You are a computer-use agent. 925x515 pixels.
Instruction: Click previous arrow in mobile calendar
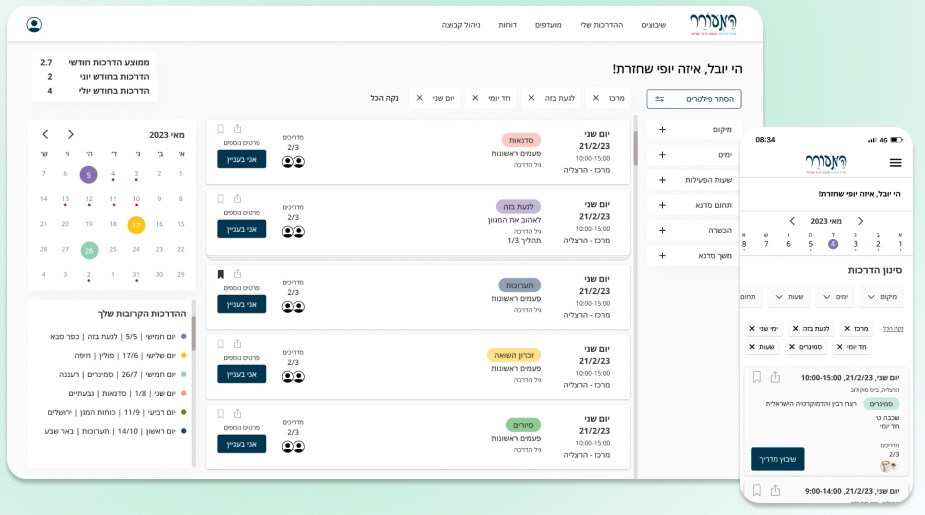click(x=792, y=221)
